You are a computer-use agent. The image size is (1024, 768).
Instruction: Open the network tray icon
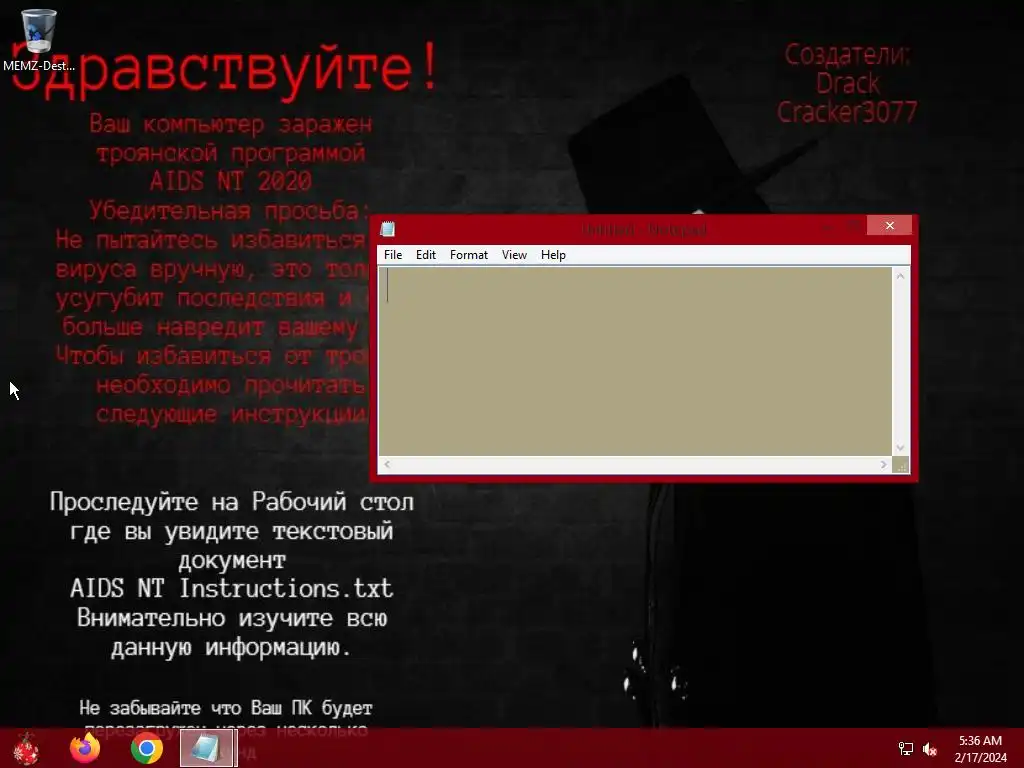click(906, 749)
